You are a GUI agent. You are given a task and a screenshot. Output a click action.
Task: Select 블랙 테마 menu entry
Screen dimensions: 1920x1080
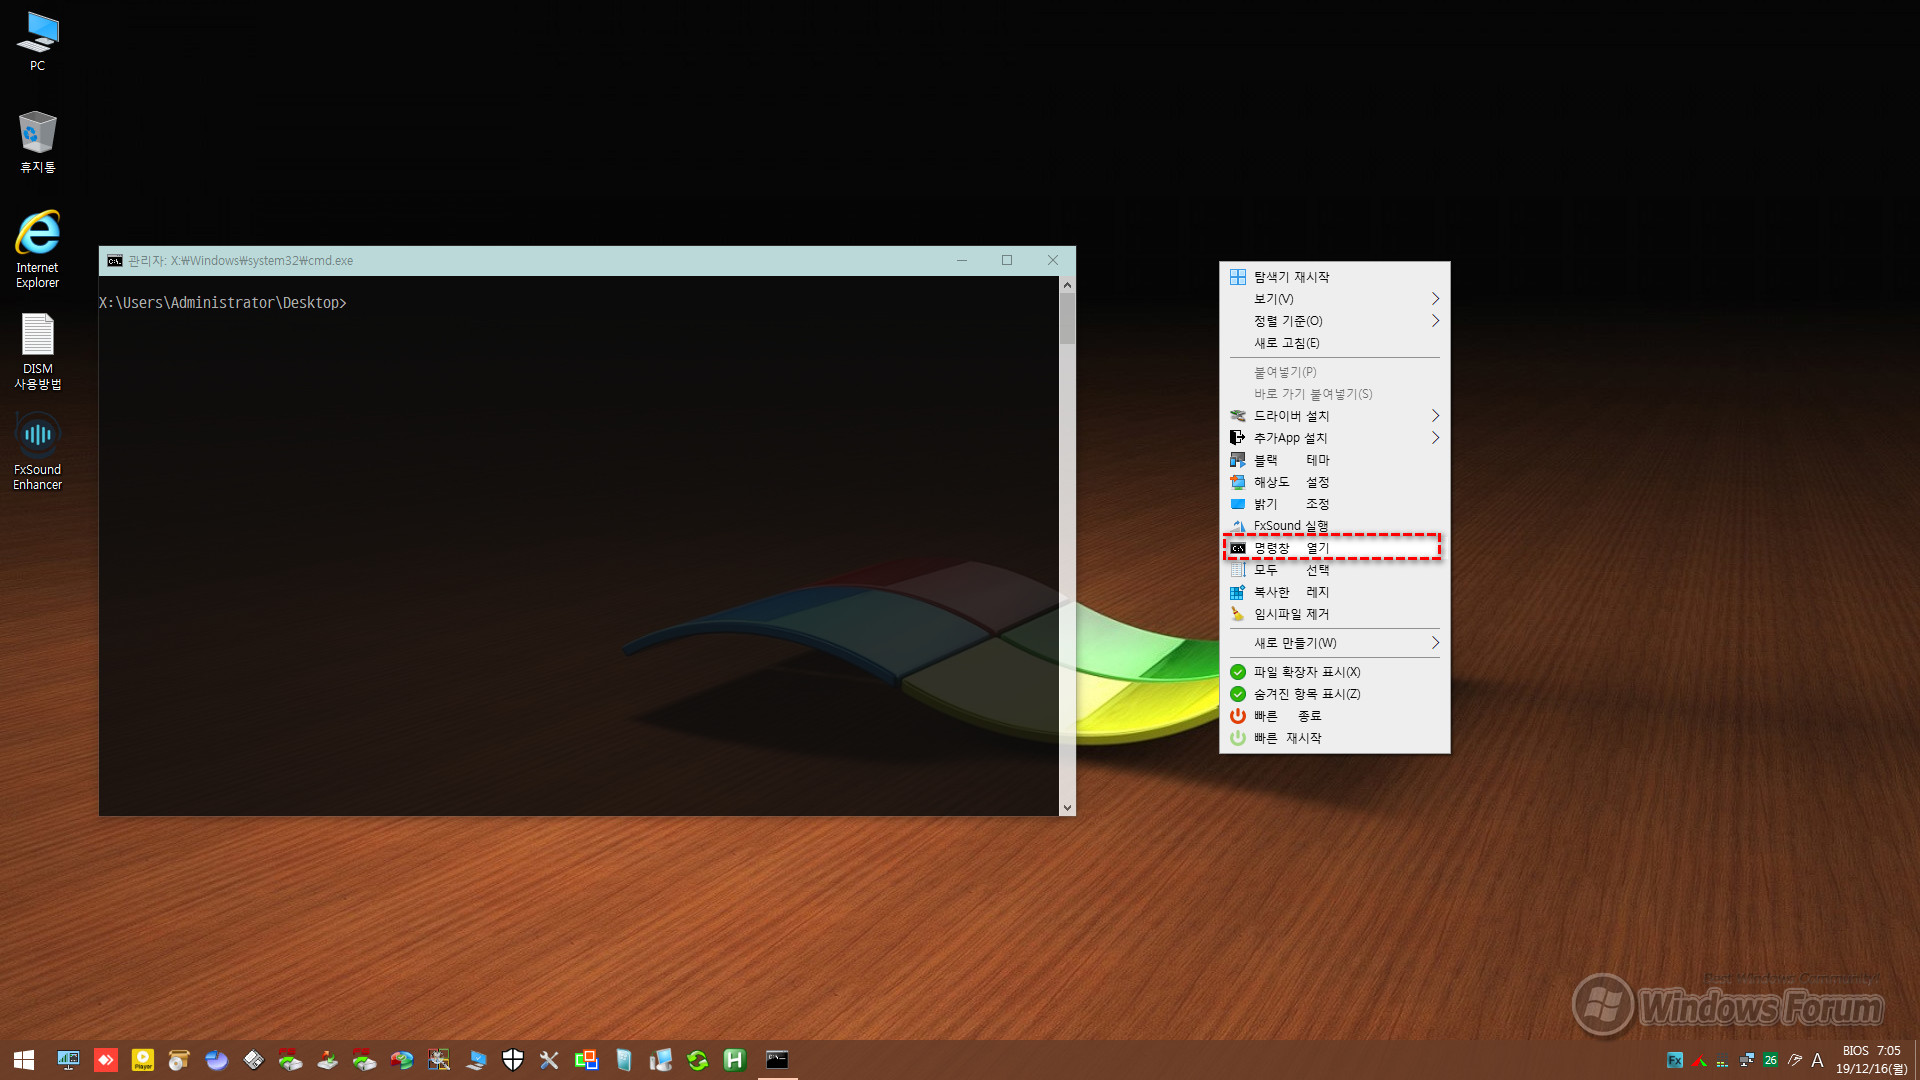pos(1334,460)
